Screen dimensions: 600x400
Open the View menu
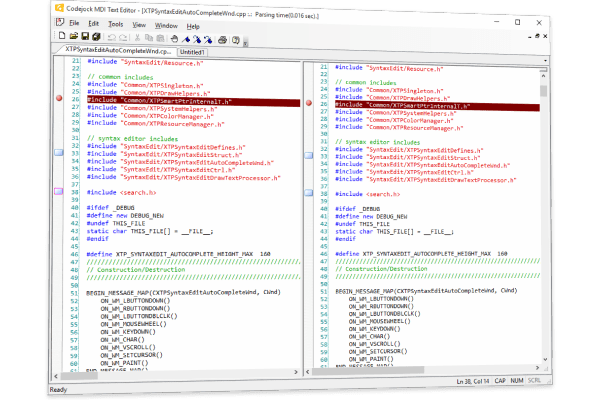(x=139, y=25)
